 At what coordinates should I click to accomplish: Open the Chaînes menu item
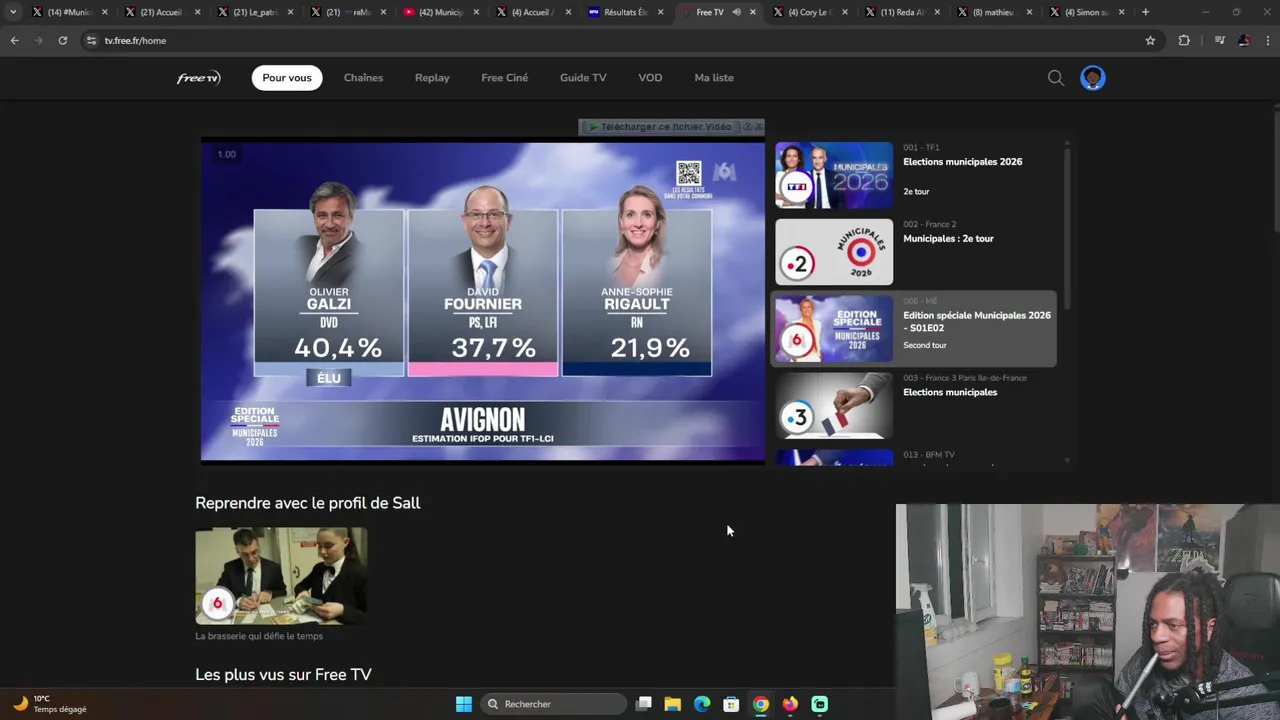[363, 78]
